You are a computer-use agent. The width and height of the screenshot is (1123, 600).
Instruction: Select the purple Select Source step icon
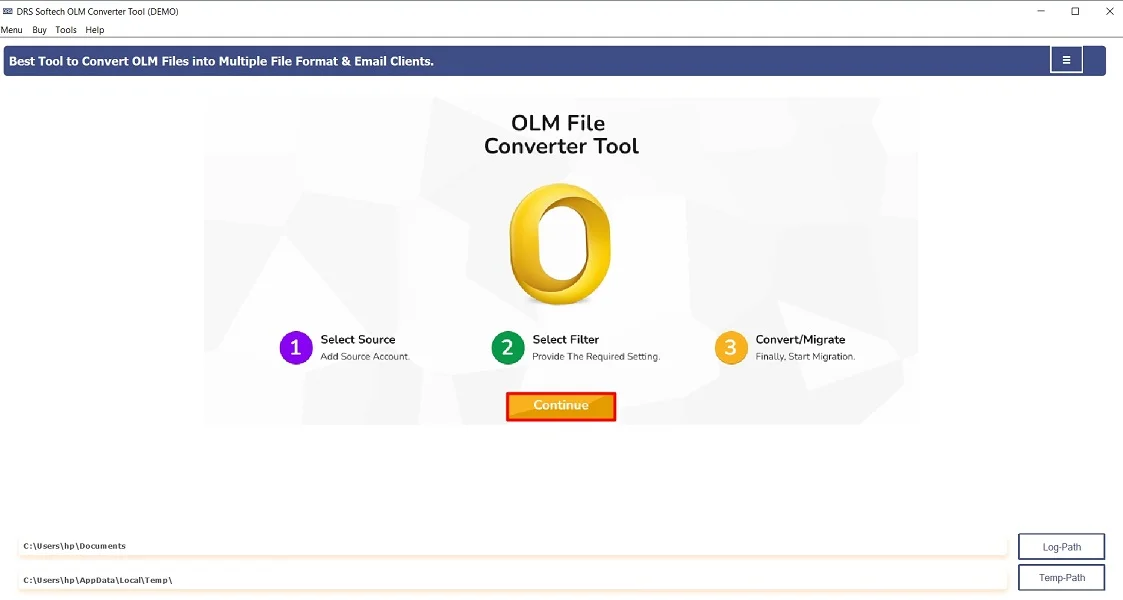point(295,347)
